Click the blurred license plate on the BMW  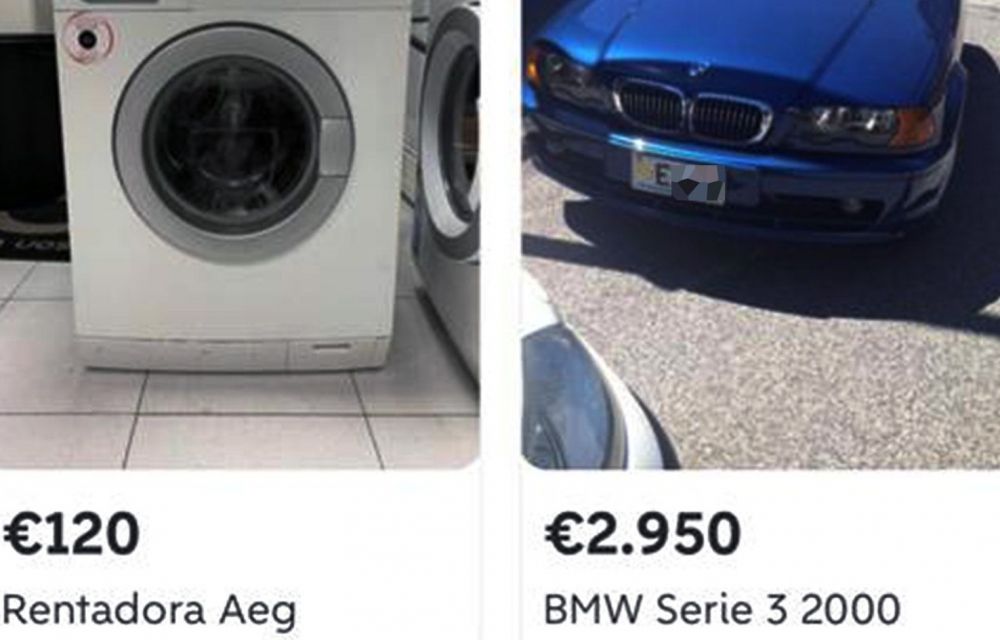pyautogui.click(x=678, y=178)
